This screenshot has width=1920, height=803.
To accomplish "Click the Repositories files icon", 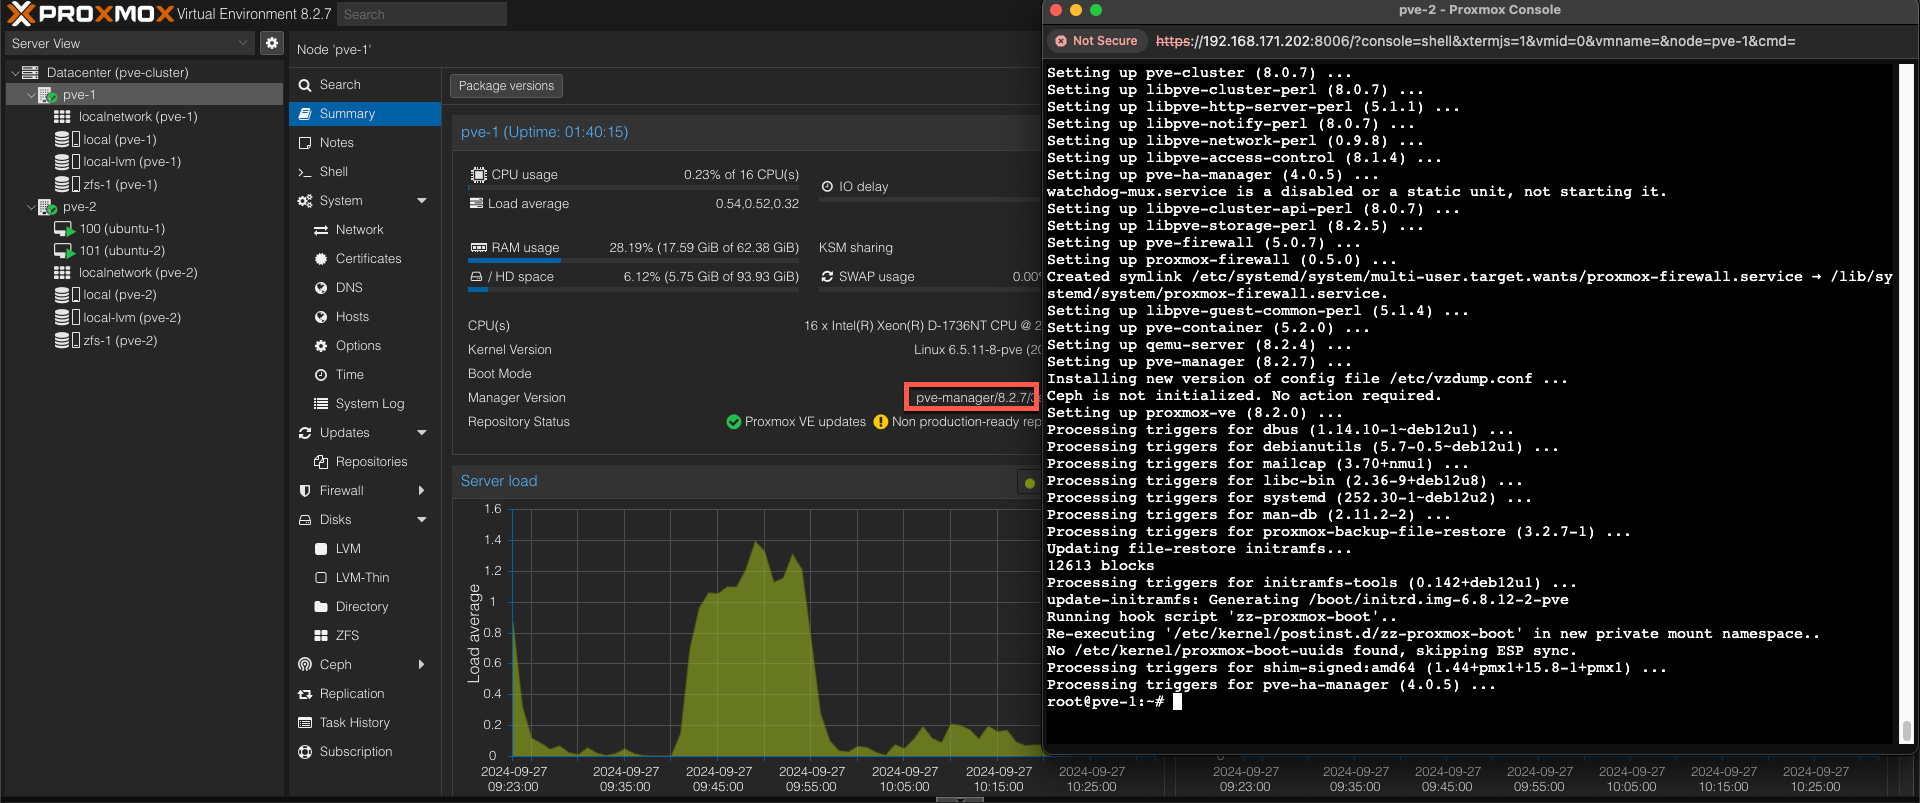I will pyautogui.click(x=321, y=462).
